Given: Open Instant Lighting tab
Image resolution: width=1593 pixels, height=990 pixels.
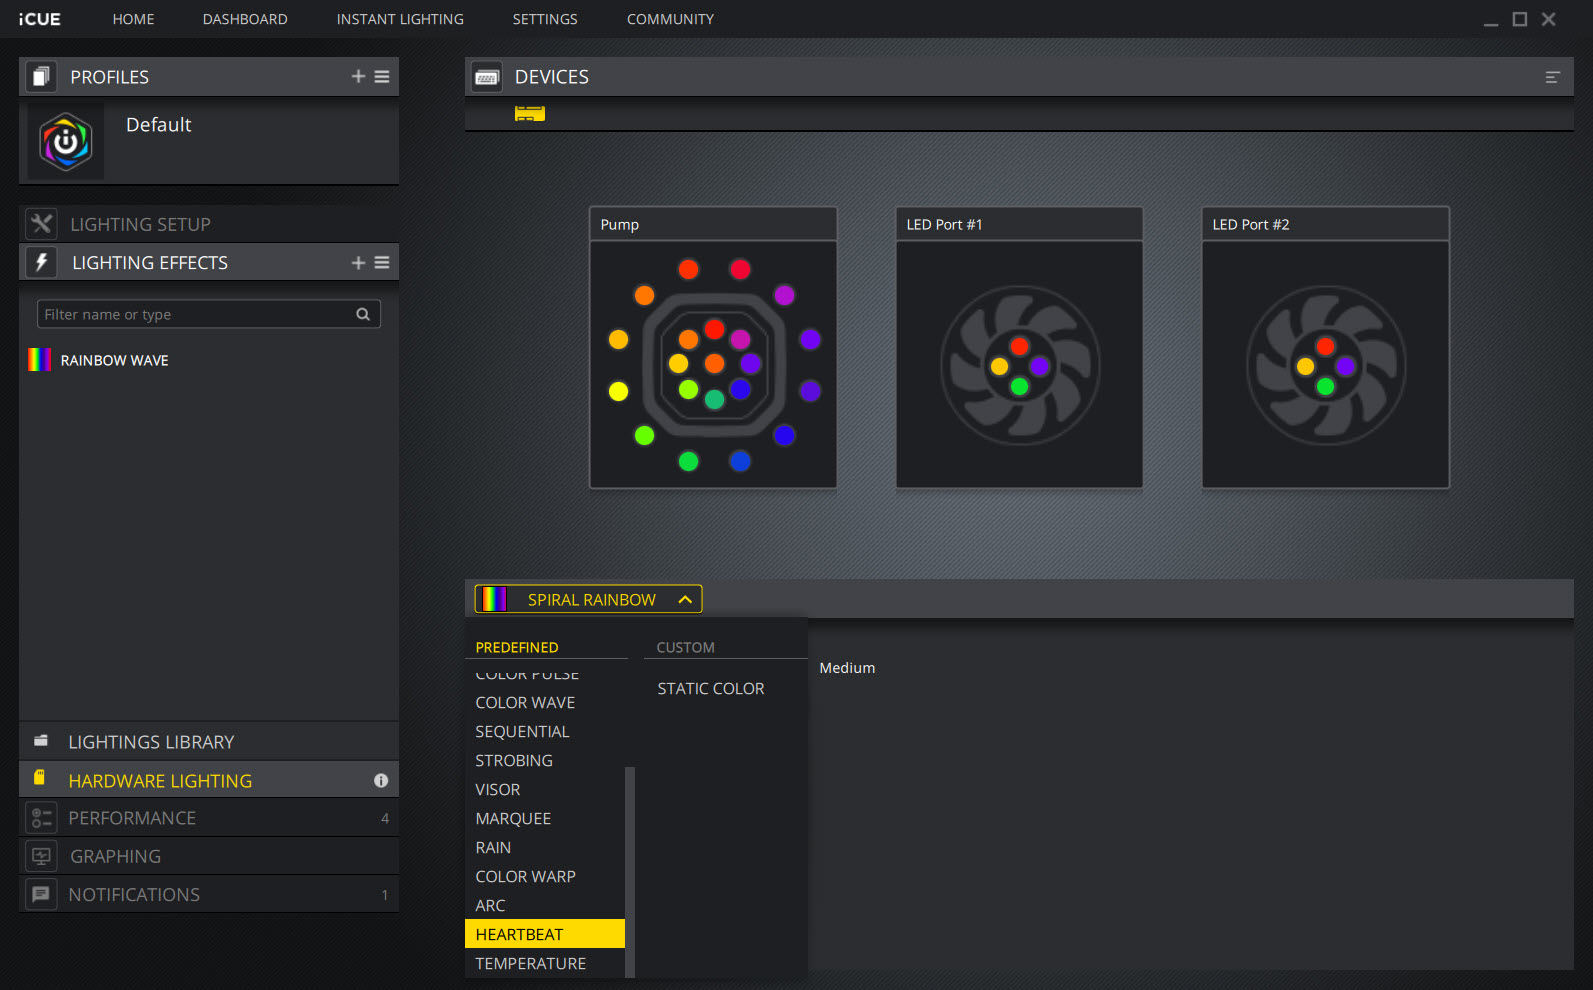Looking at the screenshot, I should 400,19.
